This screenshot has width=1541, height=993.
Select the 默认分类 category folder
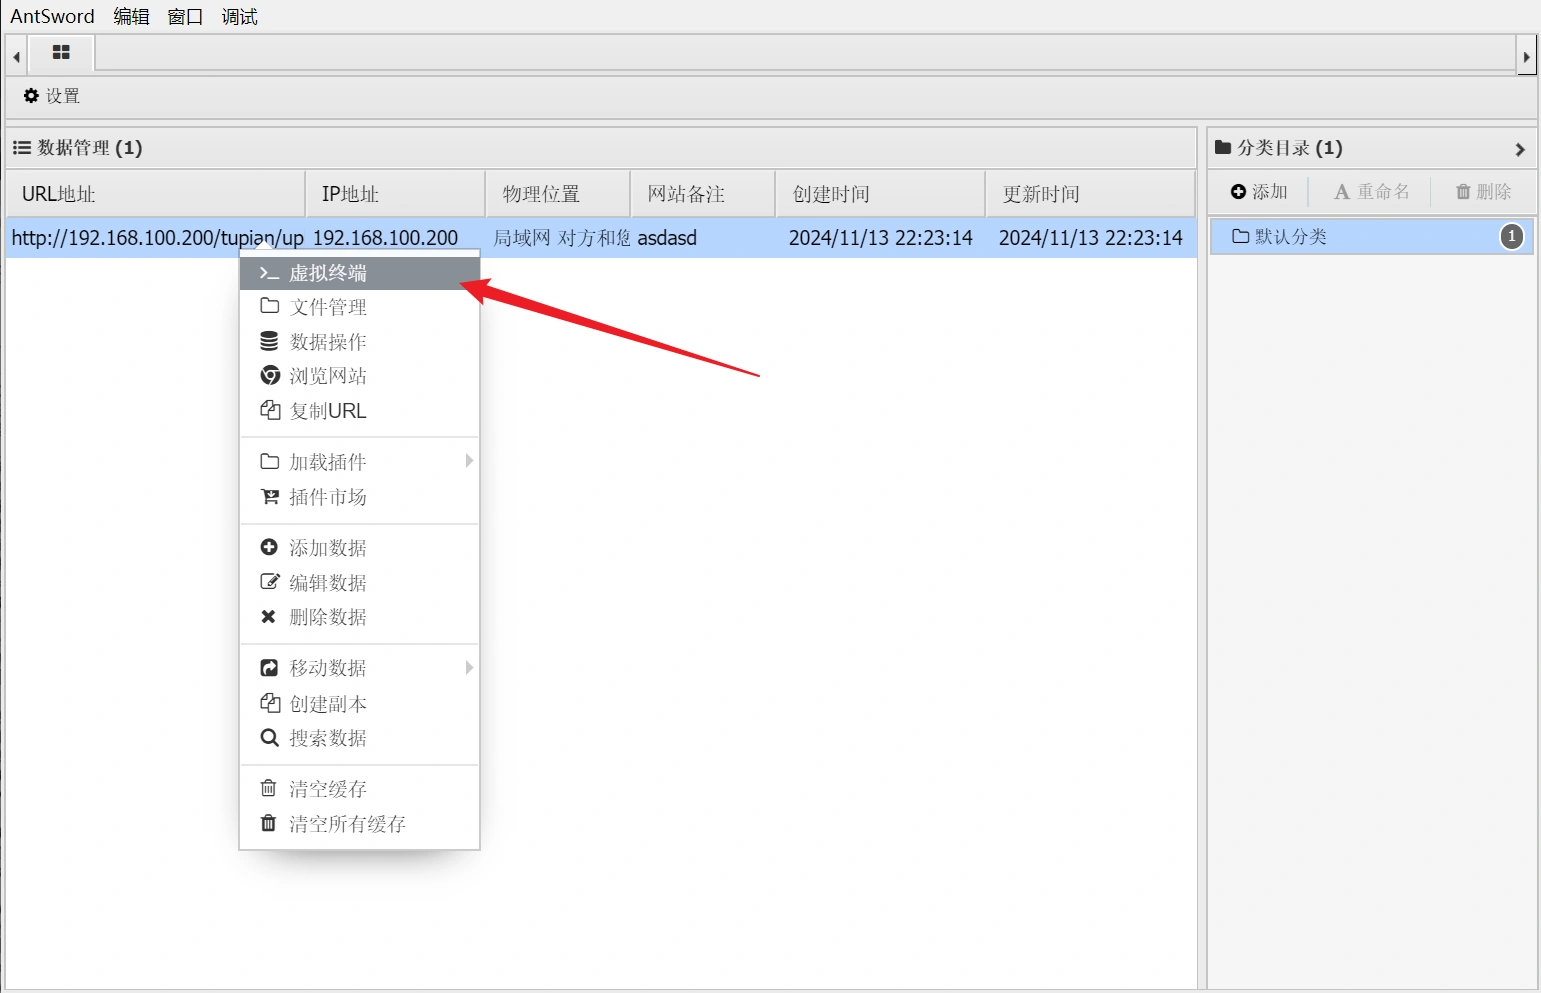coord(1290,237)
